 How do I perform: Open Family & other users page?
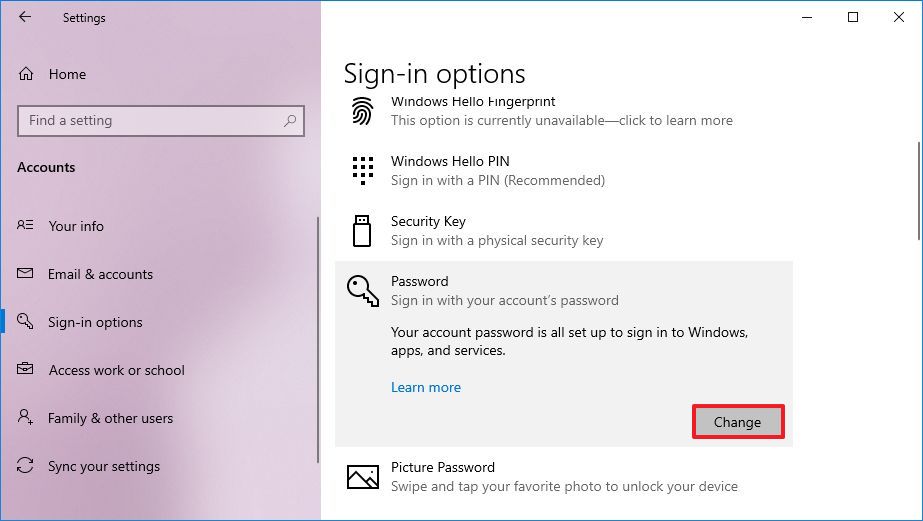pyautogui.click(x=110, y=418)
